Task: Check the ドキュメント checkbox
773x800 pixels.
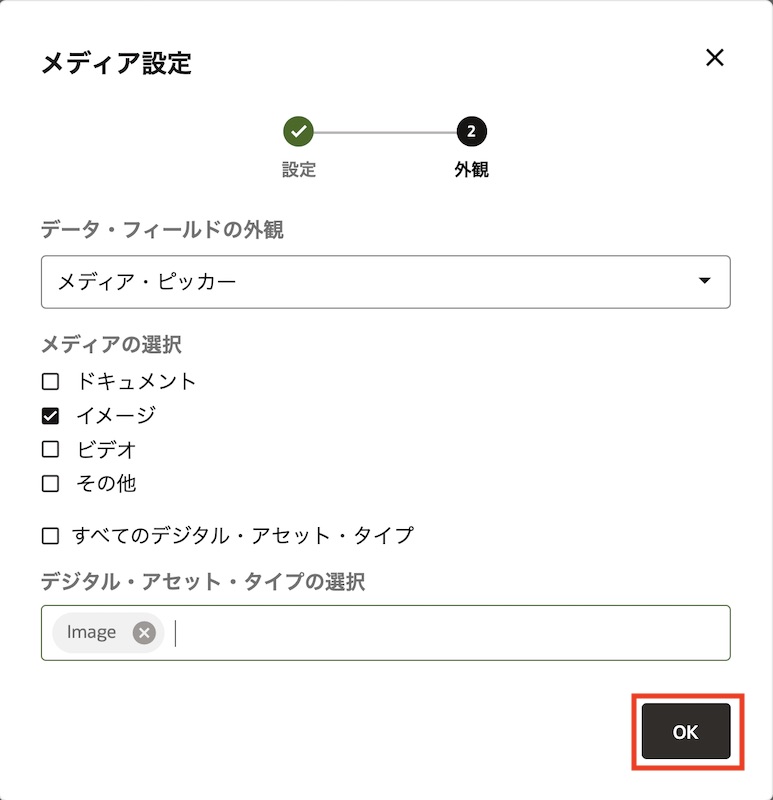Action: [x=51, y=381]
